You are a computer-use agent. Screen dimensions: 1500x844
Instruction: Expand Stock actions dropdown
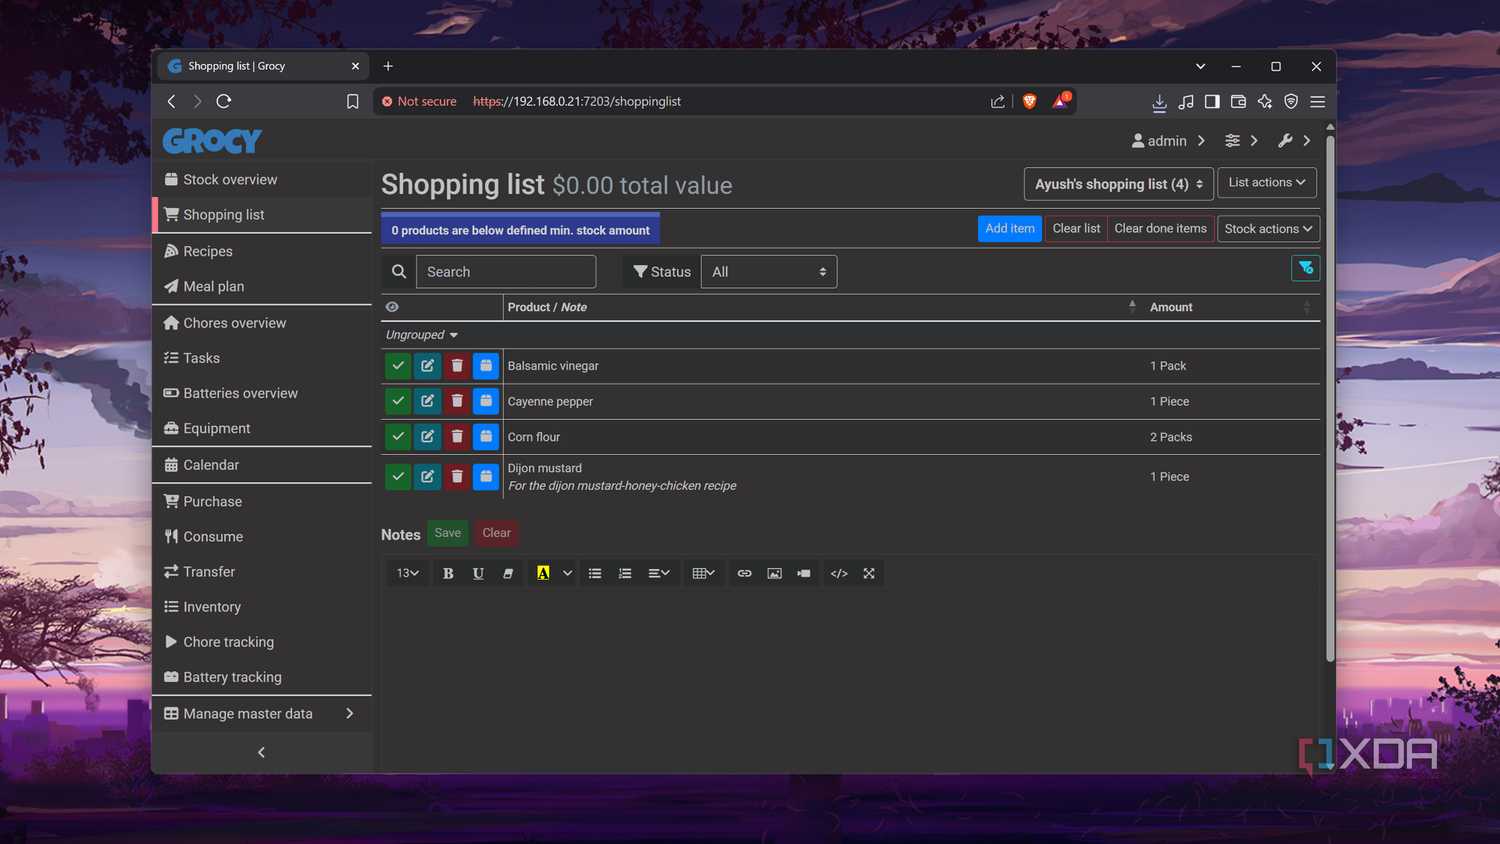coord(1268,229)
